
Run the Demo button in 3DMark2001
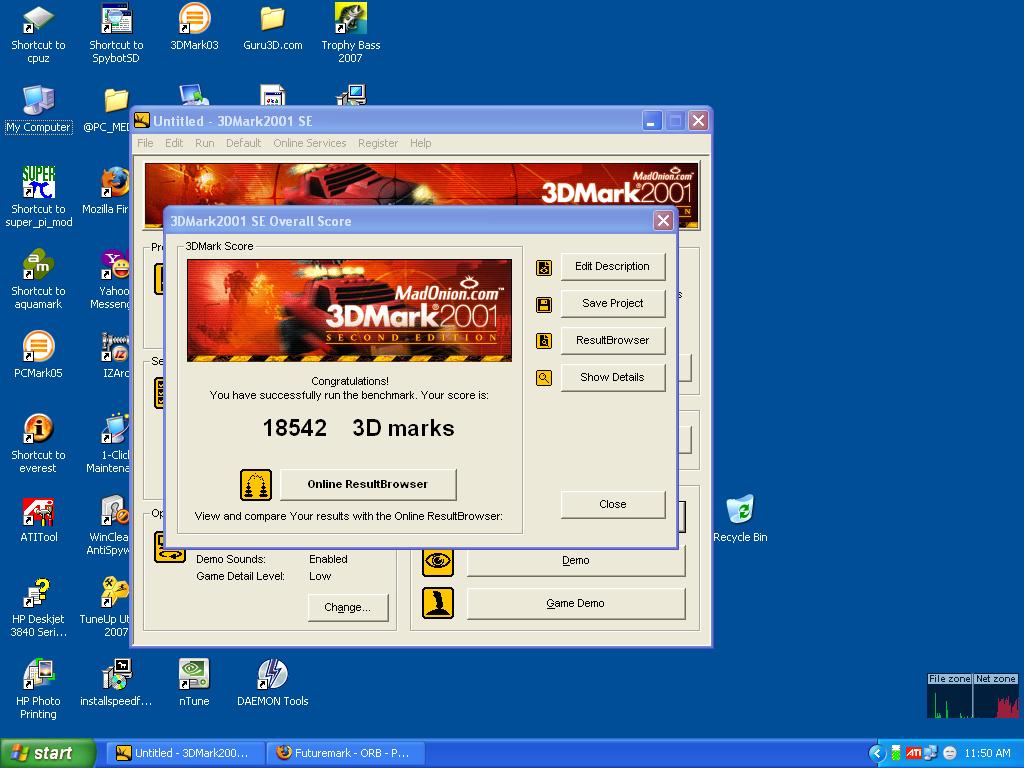tap(576, 561)
